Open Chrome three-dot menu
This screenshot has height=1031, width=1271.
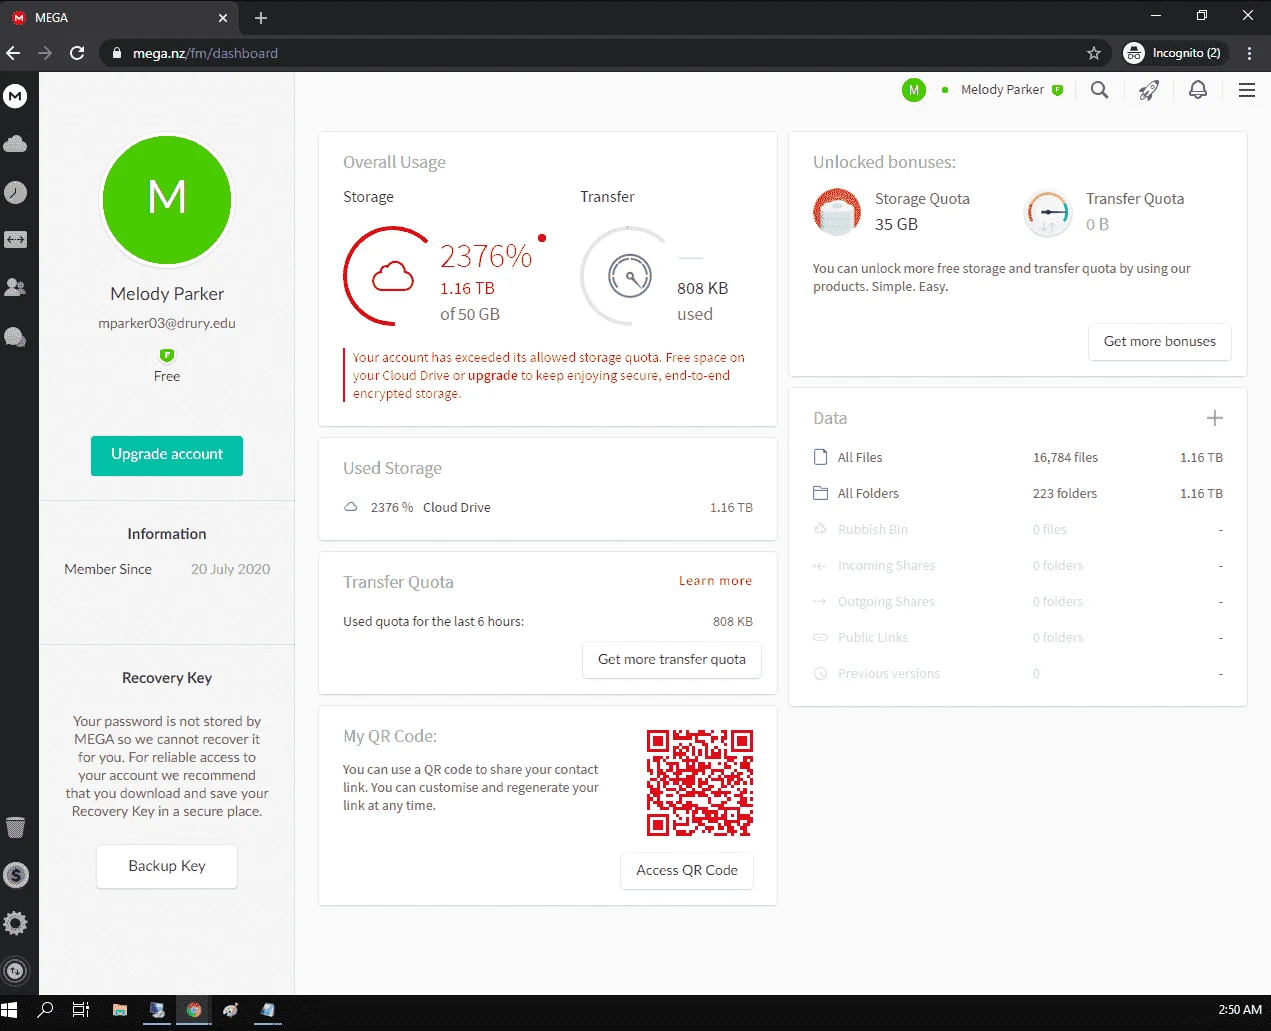click(1249, 53)
